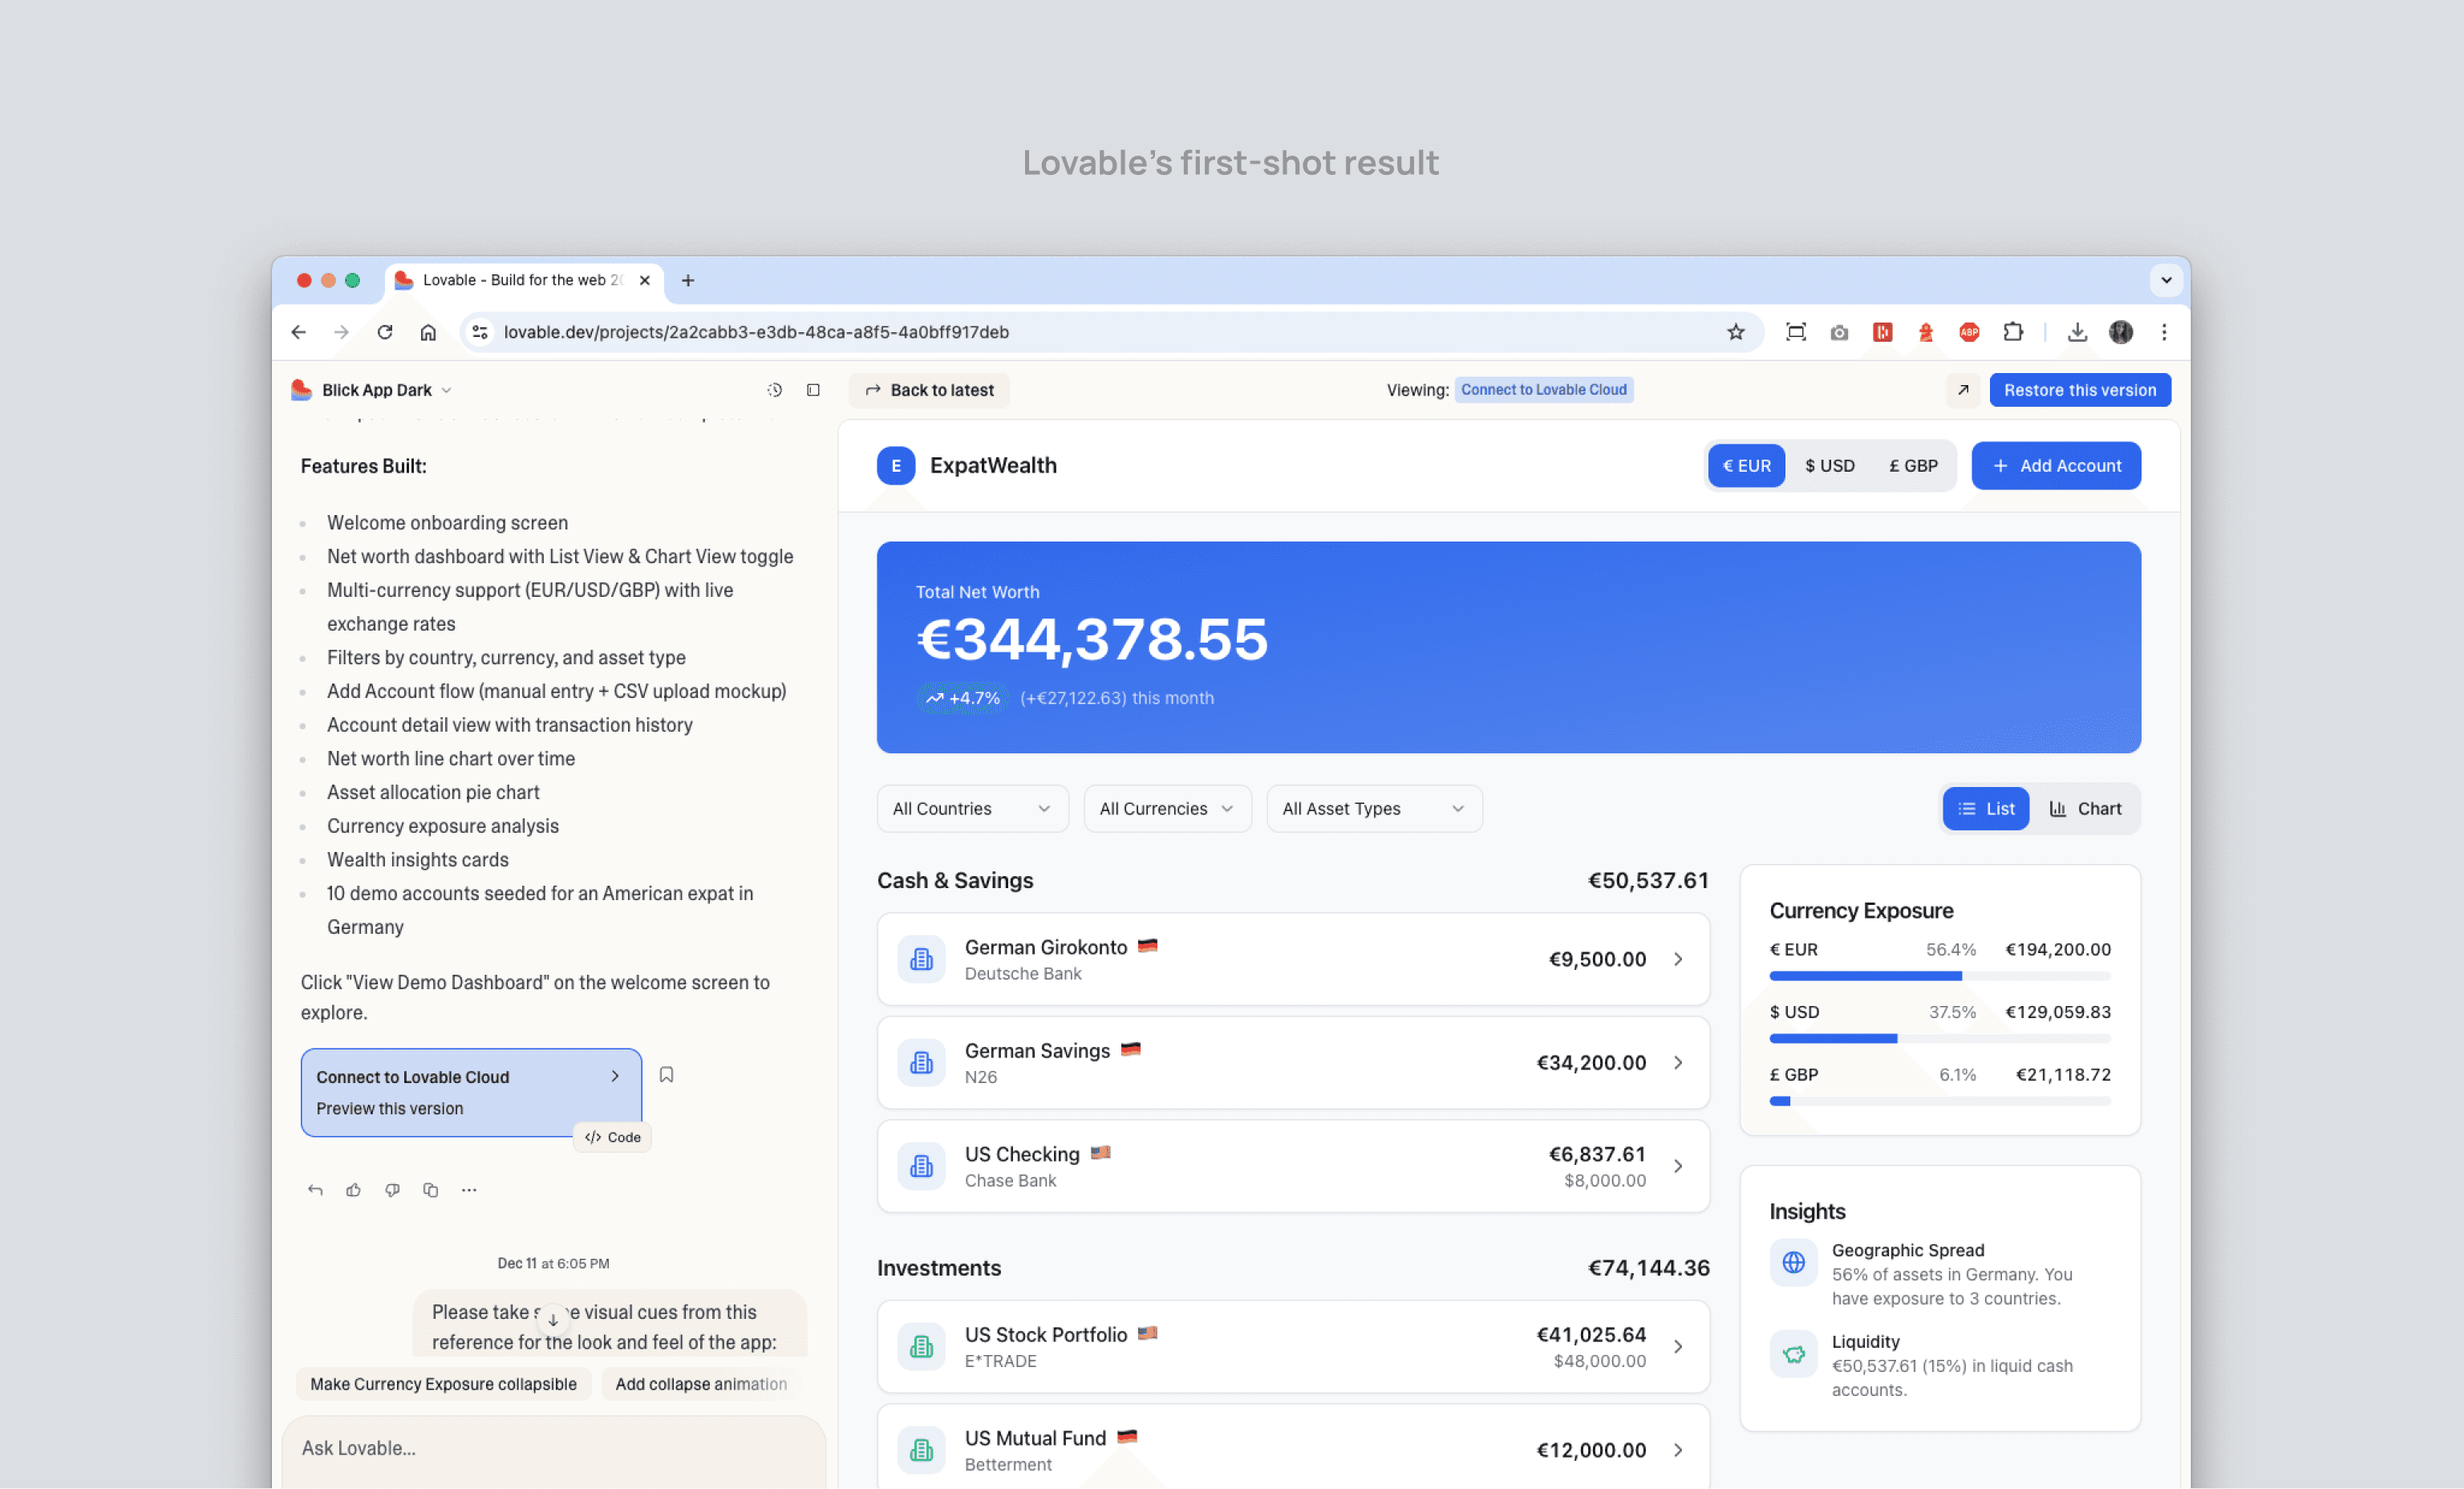This screenshot has height=1489, width=2464.
Task: Click the sidebar panel toggle icon
Action: [x=813, y=390]
